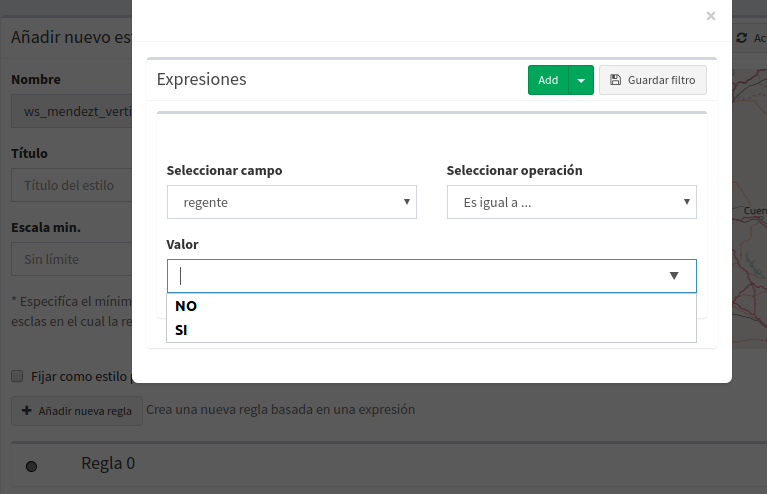
Task: Click the Escala min. Sin límite field
Action: (x=70, y=259)
